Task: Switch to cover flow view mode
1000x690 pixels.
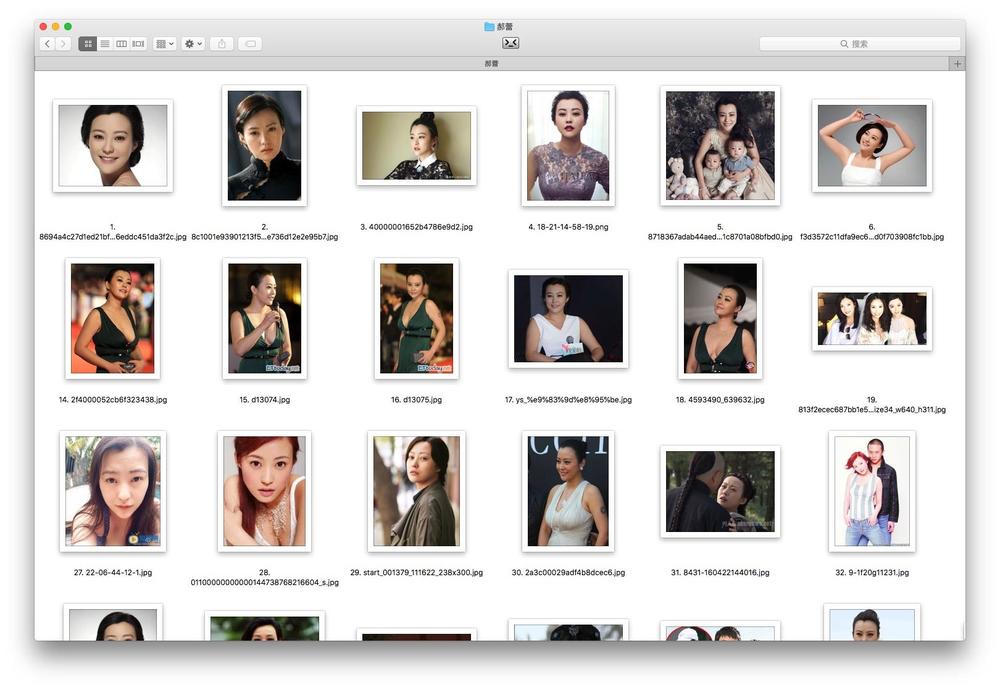Action: tap(138, 43)
